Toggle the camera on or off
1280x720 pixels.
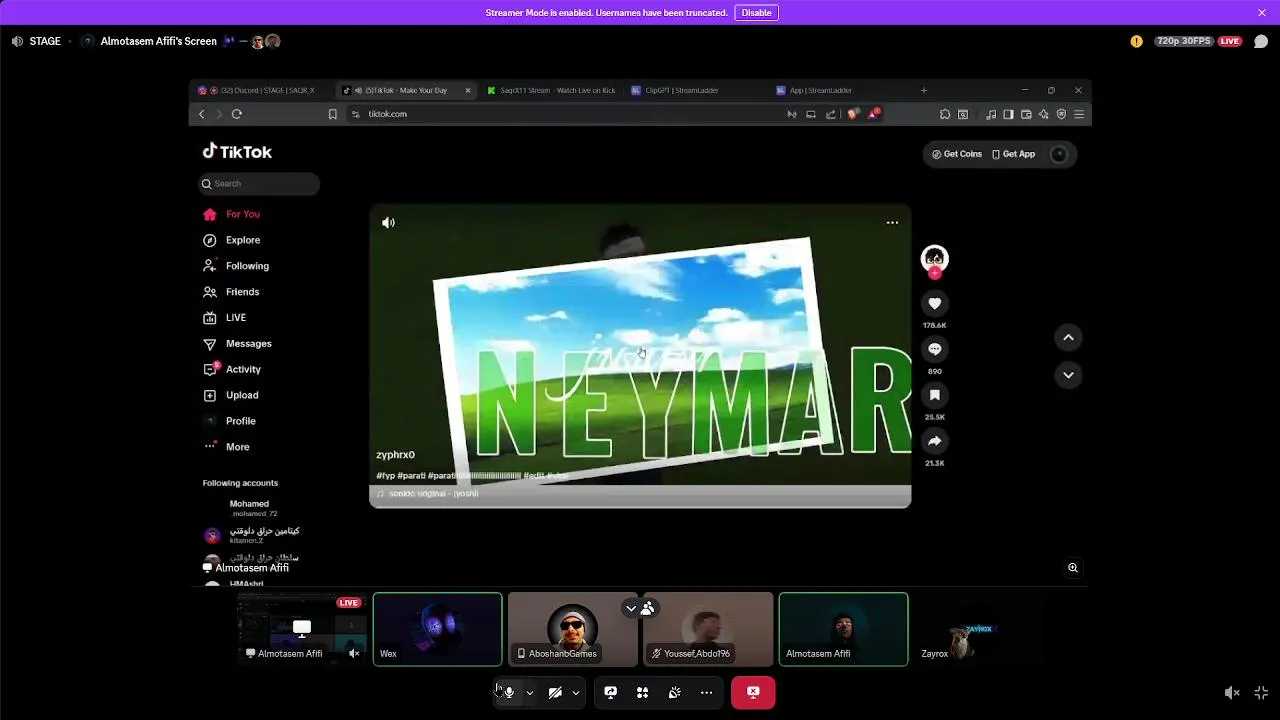tap(555, 692)
